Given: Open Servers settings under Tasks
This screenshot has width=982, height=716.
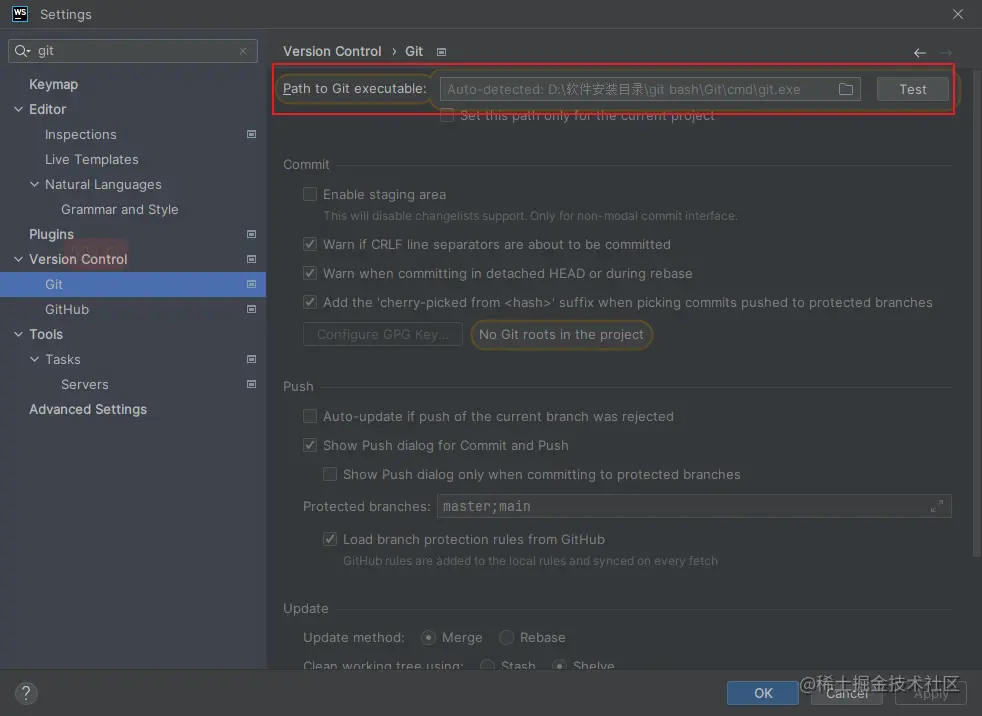Looking at the screenshot, I should [x=85, y=385].
